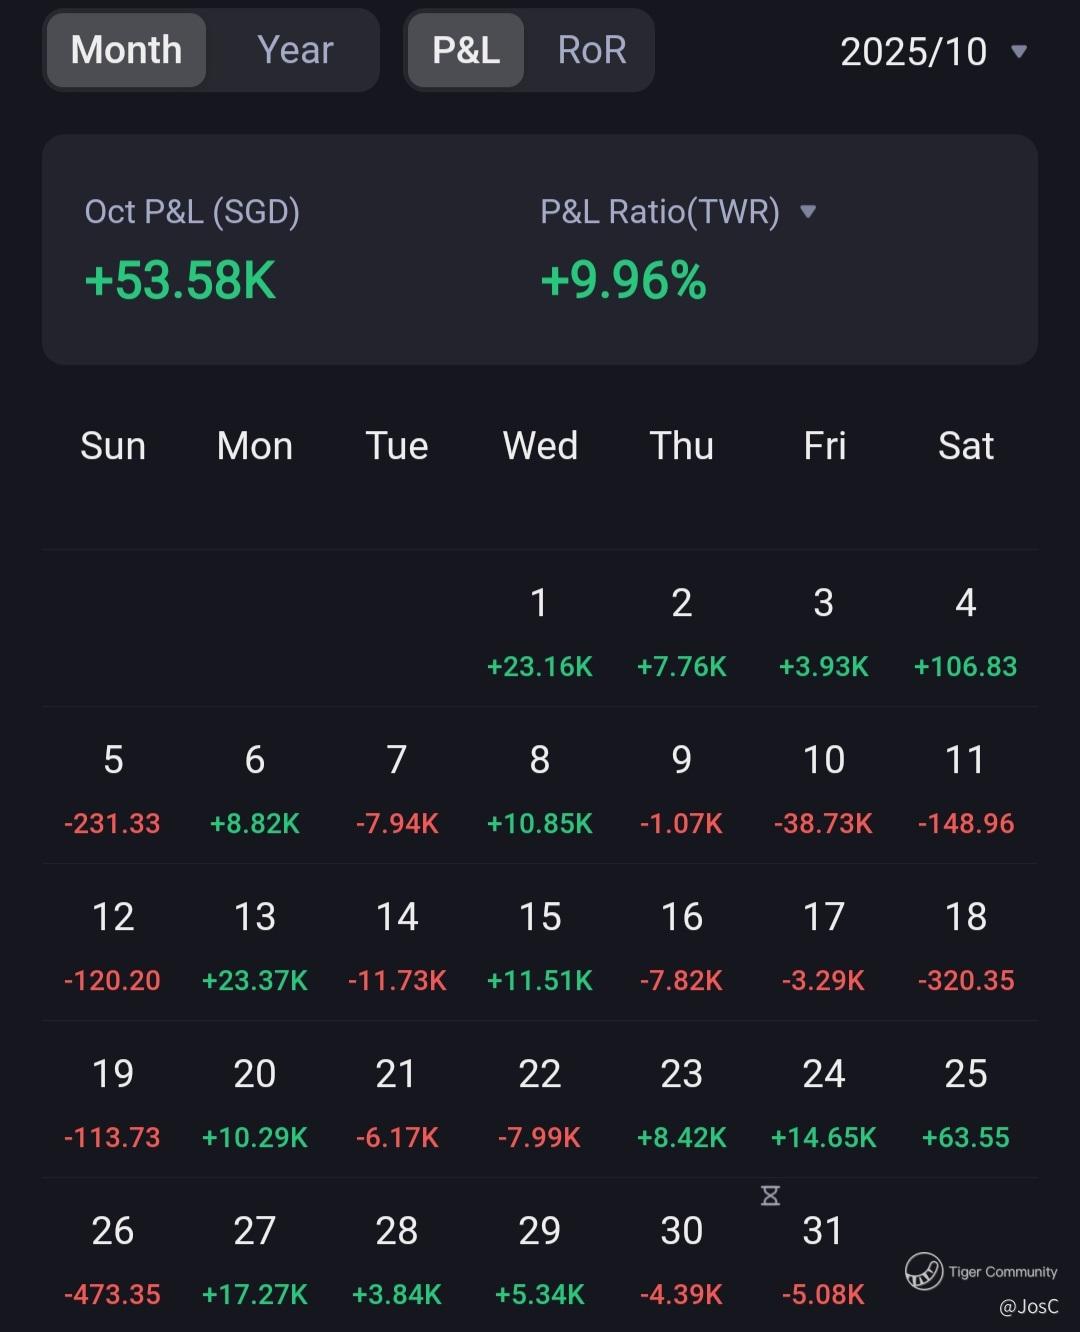Open day 14 showing -11.73K
Screen dimensions: 1080x1332
[397, 946]
